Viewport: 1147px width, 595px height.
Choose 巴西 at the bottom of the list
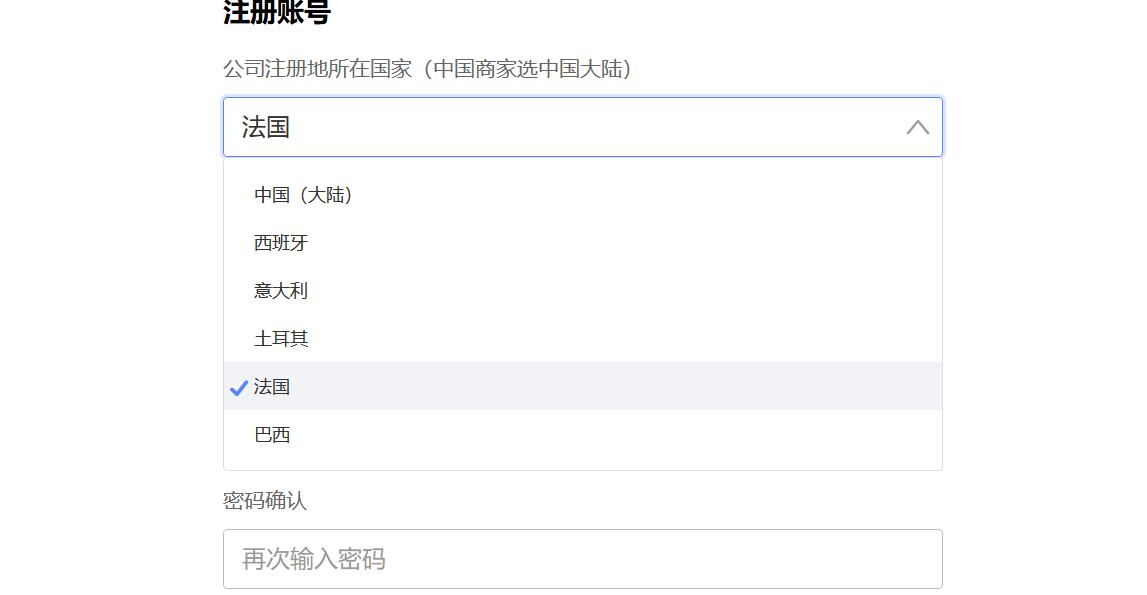pyautogui.click(x=272, y=435)
